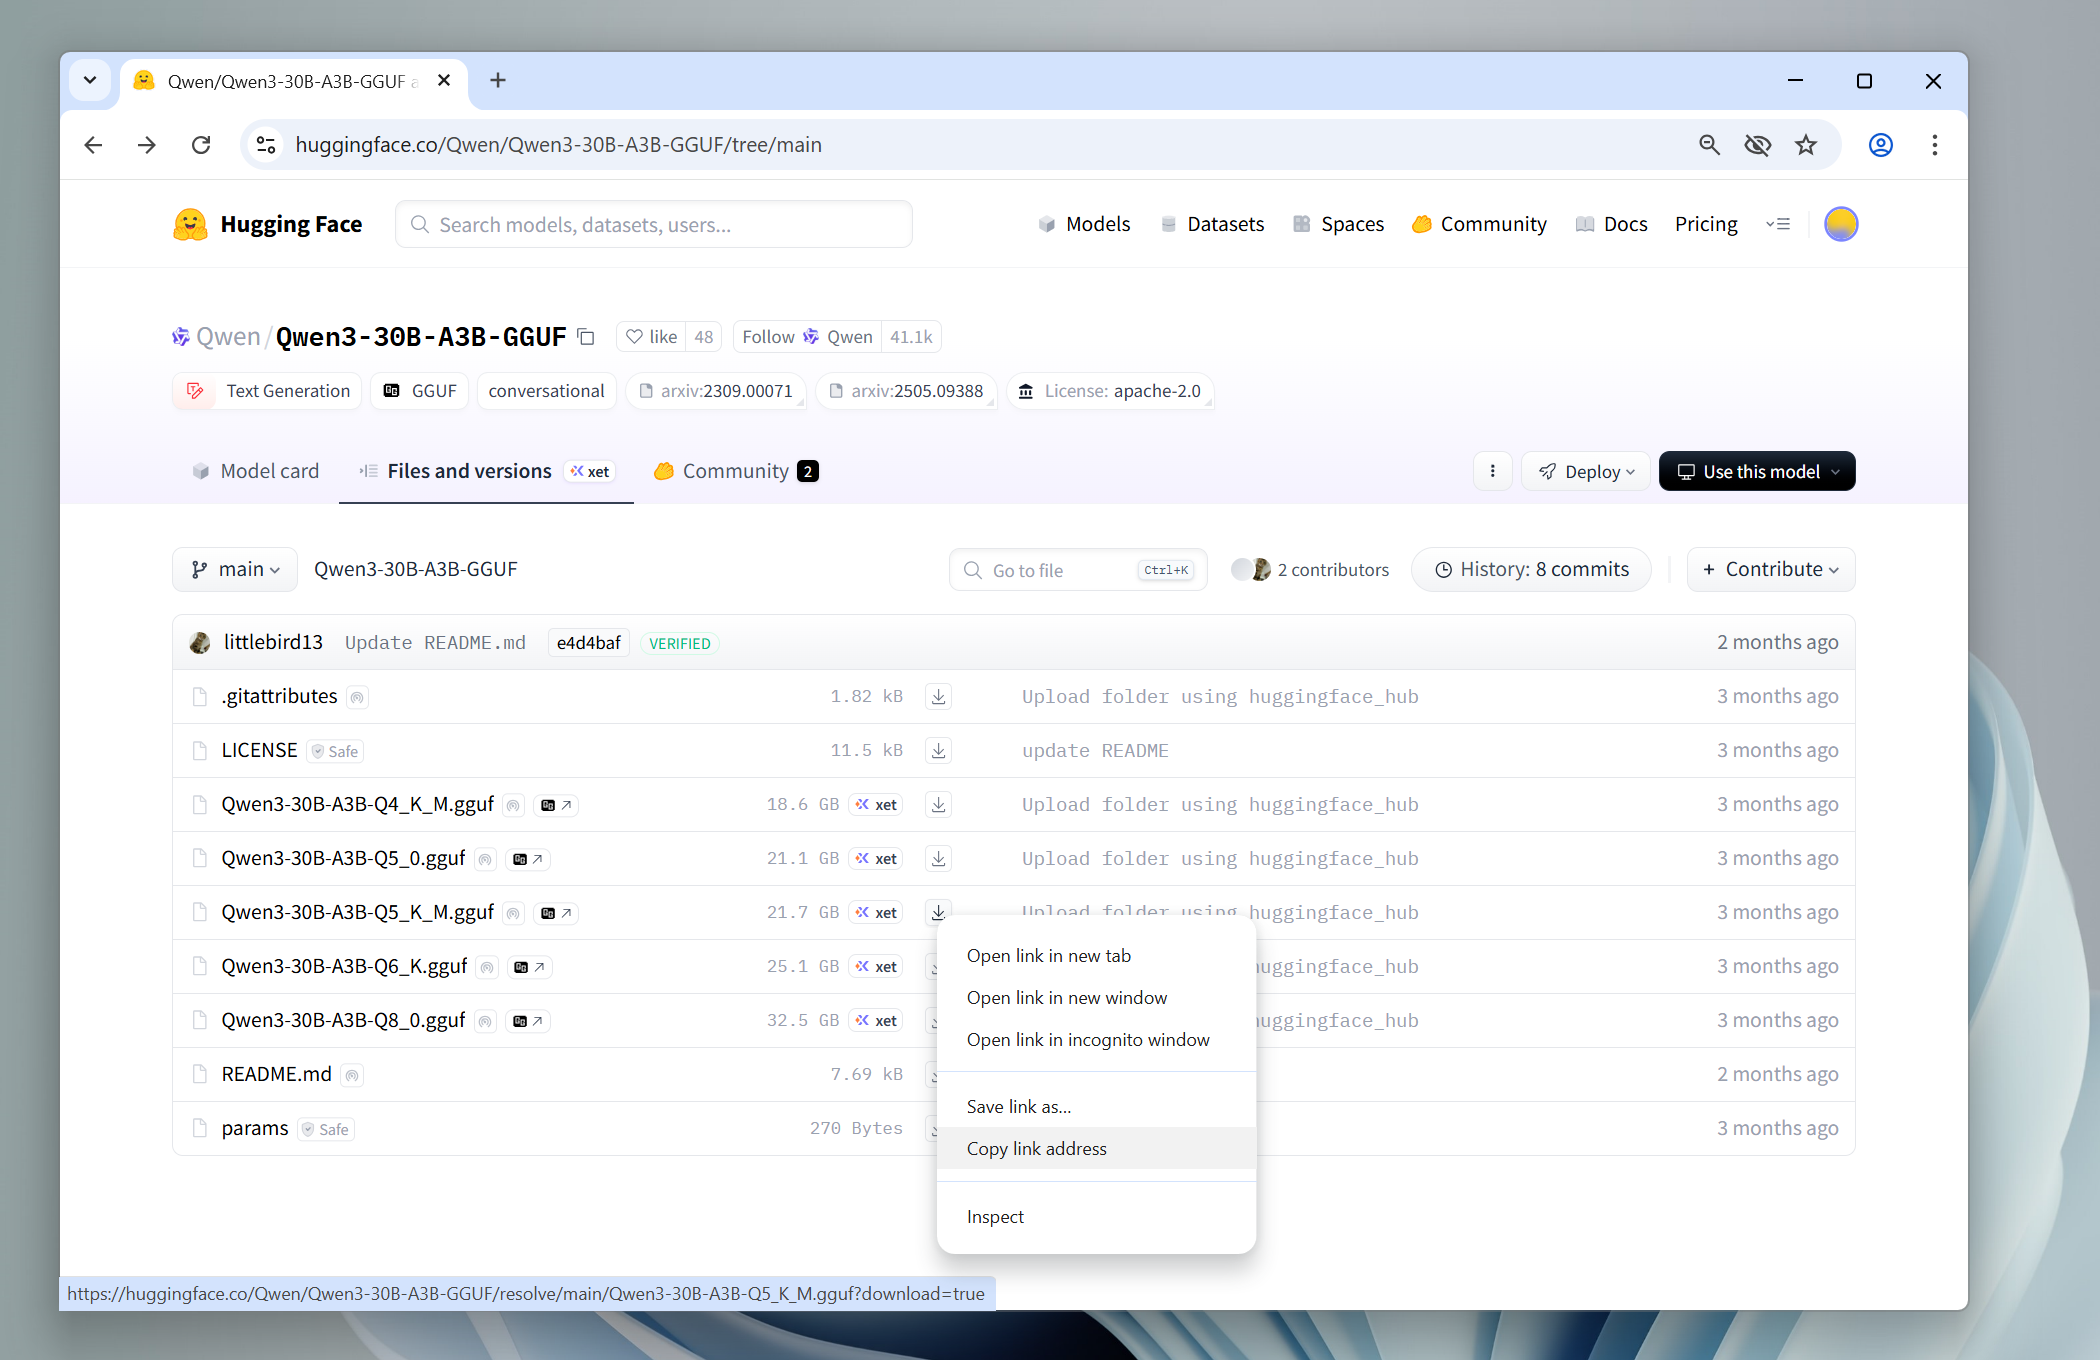Download Qwen3-30B-A3B-Q4_K_M.gguf file
The height and width of the screenshot is (1360, 2100).
click(938, 805)
